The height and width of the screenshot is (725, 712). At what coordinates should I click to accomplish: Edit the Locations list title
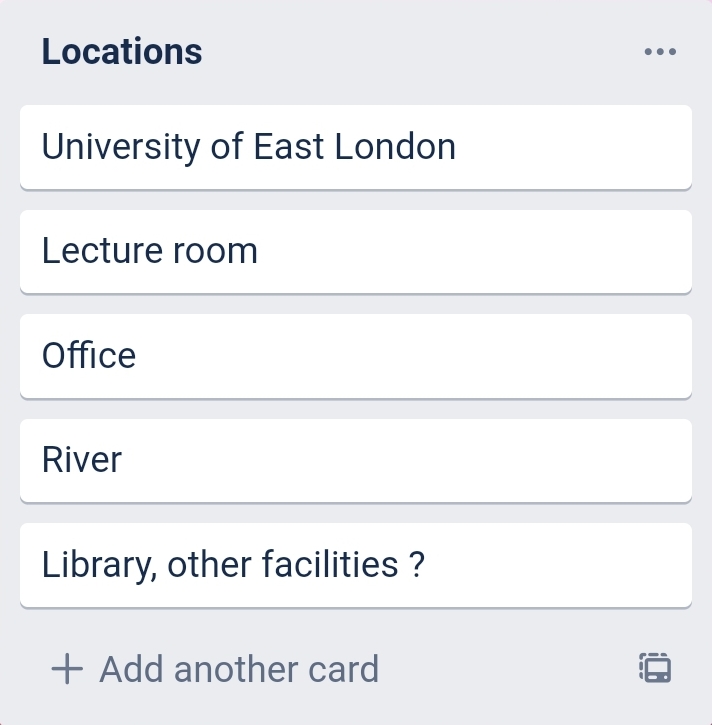pos(122,52)
